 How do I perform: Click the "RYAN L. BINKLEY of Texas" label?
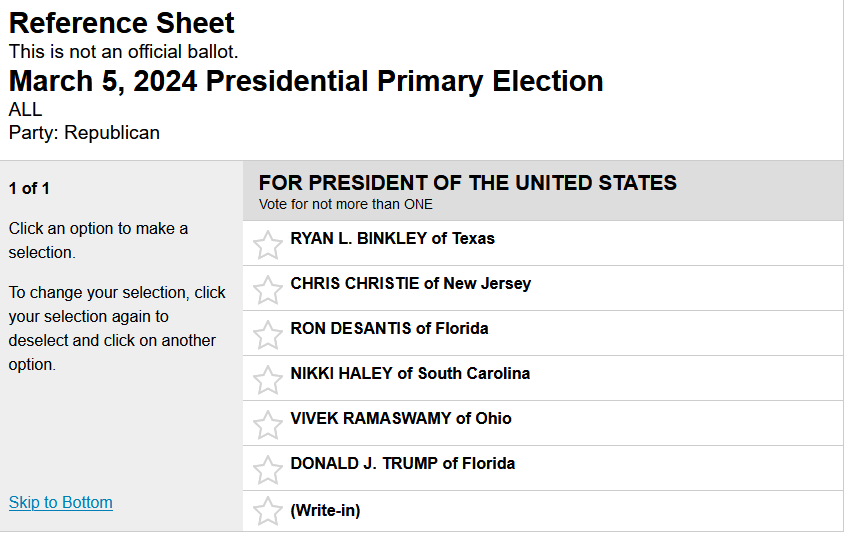tap(392, 238)
